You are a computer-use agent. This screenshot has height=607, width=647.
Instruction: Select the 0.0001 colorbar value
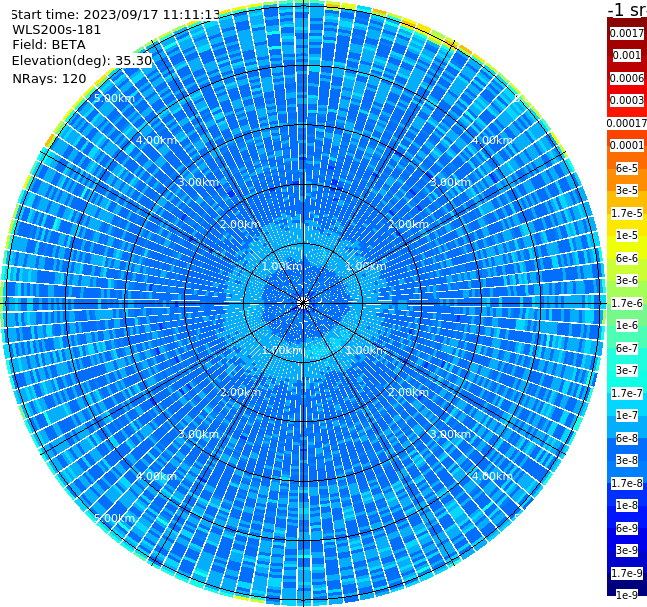(627, 145)
